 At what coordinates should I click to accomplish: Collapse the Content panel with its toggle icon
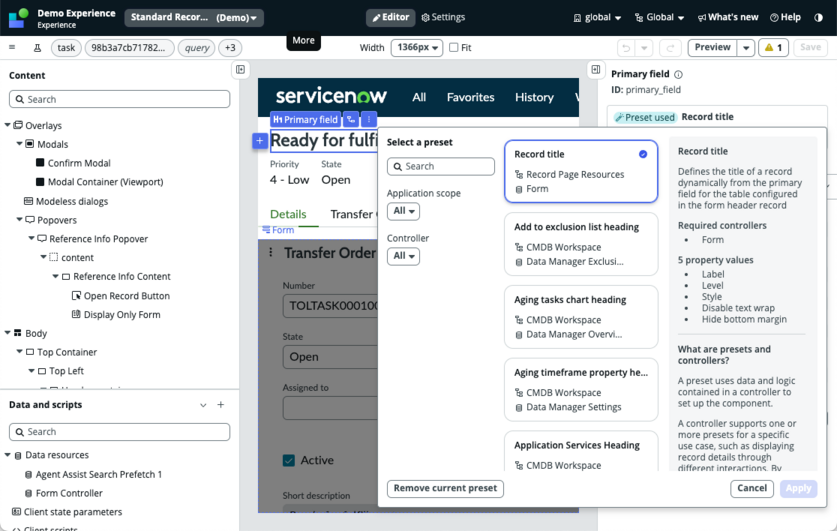pos(241,69)
